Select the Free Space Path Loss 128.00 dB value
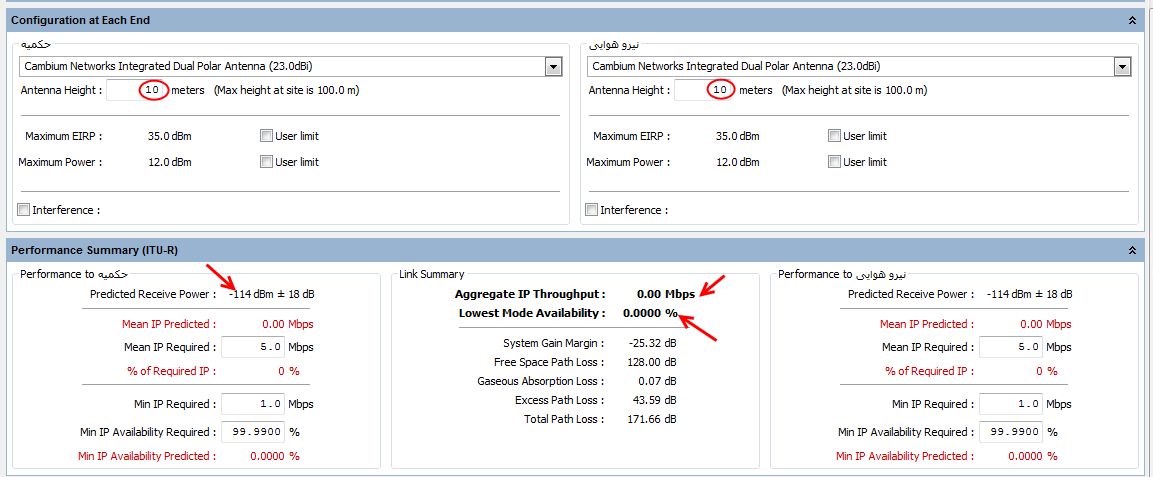The height and width of the screenshot is (477, 1153). click(650, 362)
